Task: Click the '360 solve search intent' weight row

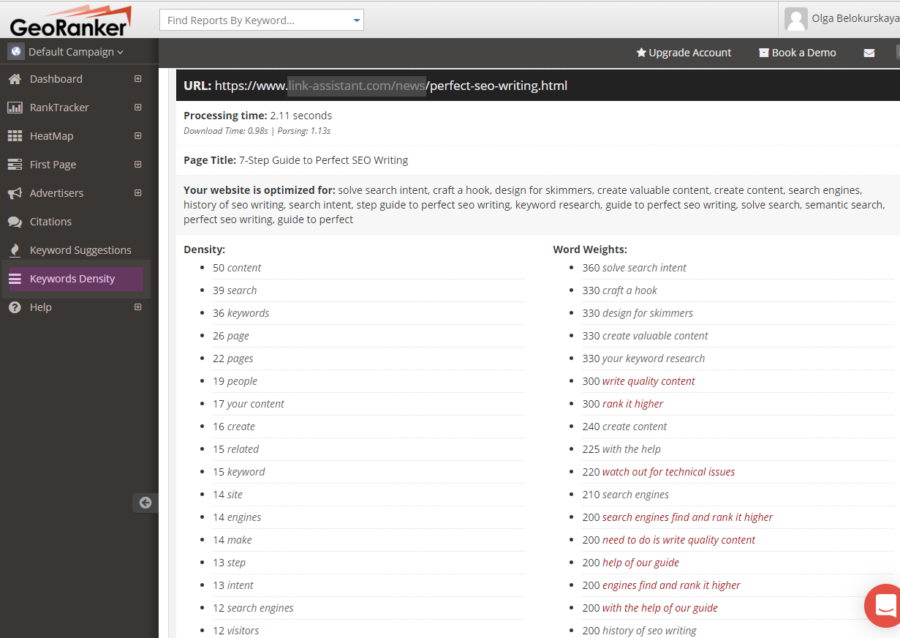Action: tap(738, 268)
